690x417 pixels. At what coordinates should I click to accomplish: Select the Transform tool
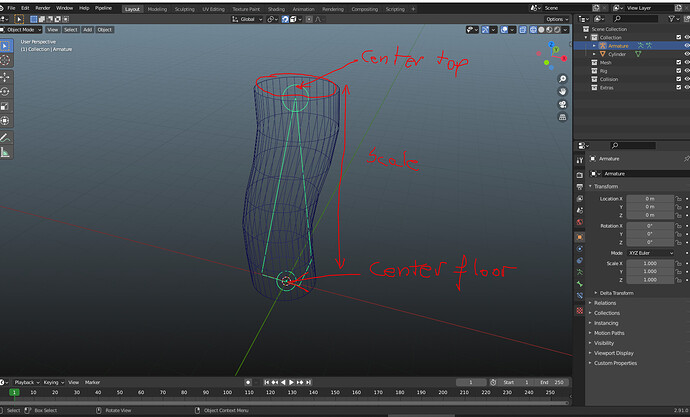(5, 121)
